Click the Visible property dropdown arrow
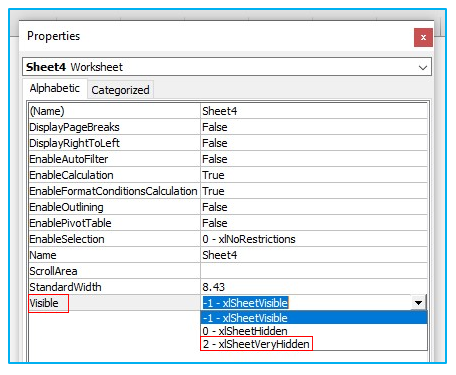The image size is (456, 375). [x=418, y=303]
